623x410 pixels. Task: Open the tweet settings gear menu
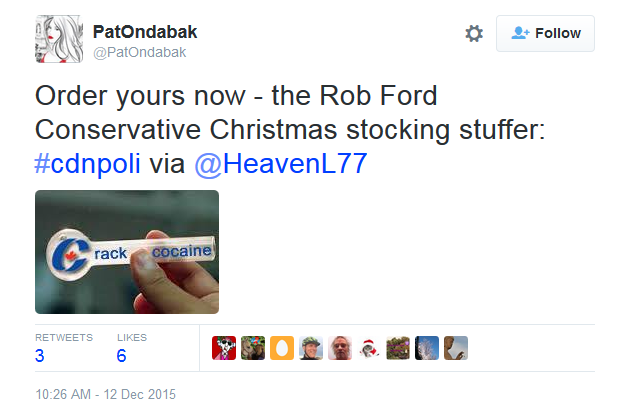point(474,33)
